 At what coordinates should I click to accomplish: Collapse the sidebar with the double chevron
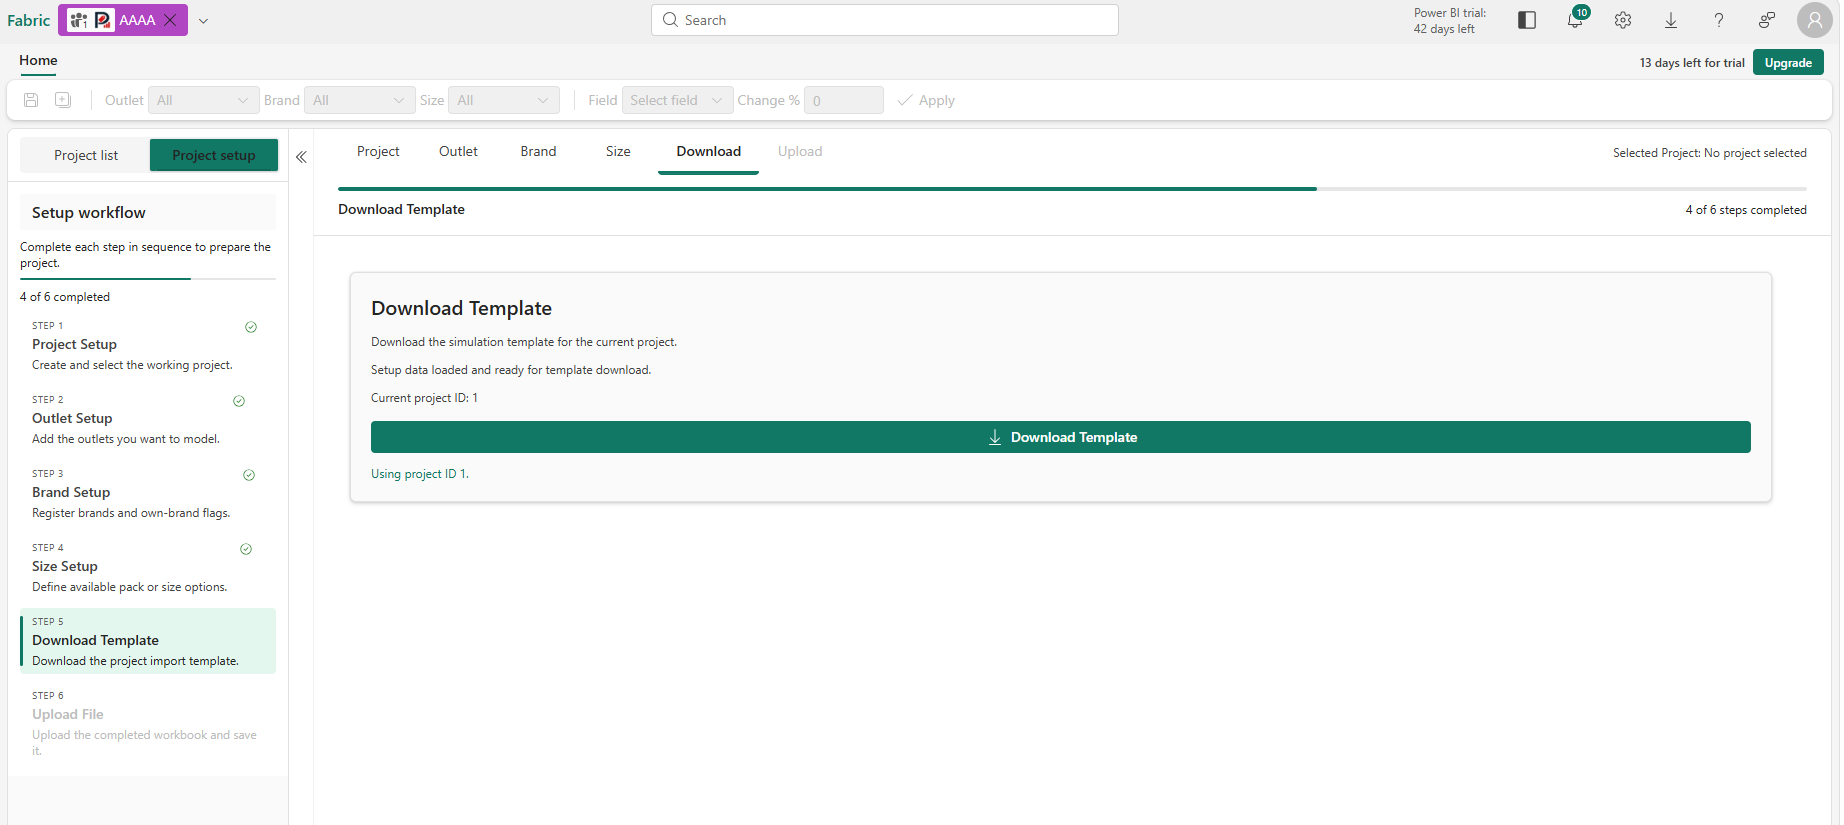pyautogui.click(x=301, y=157)
